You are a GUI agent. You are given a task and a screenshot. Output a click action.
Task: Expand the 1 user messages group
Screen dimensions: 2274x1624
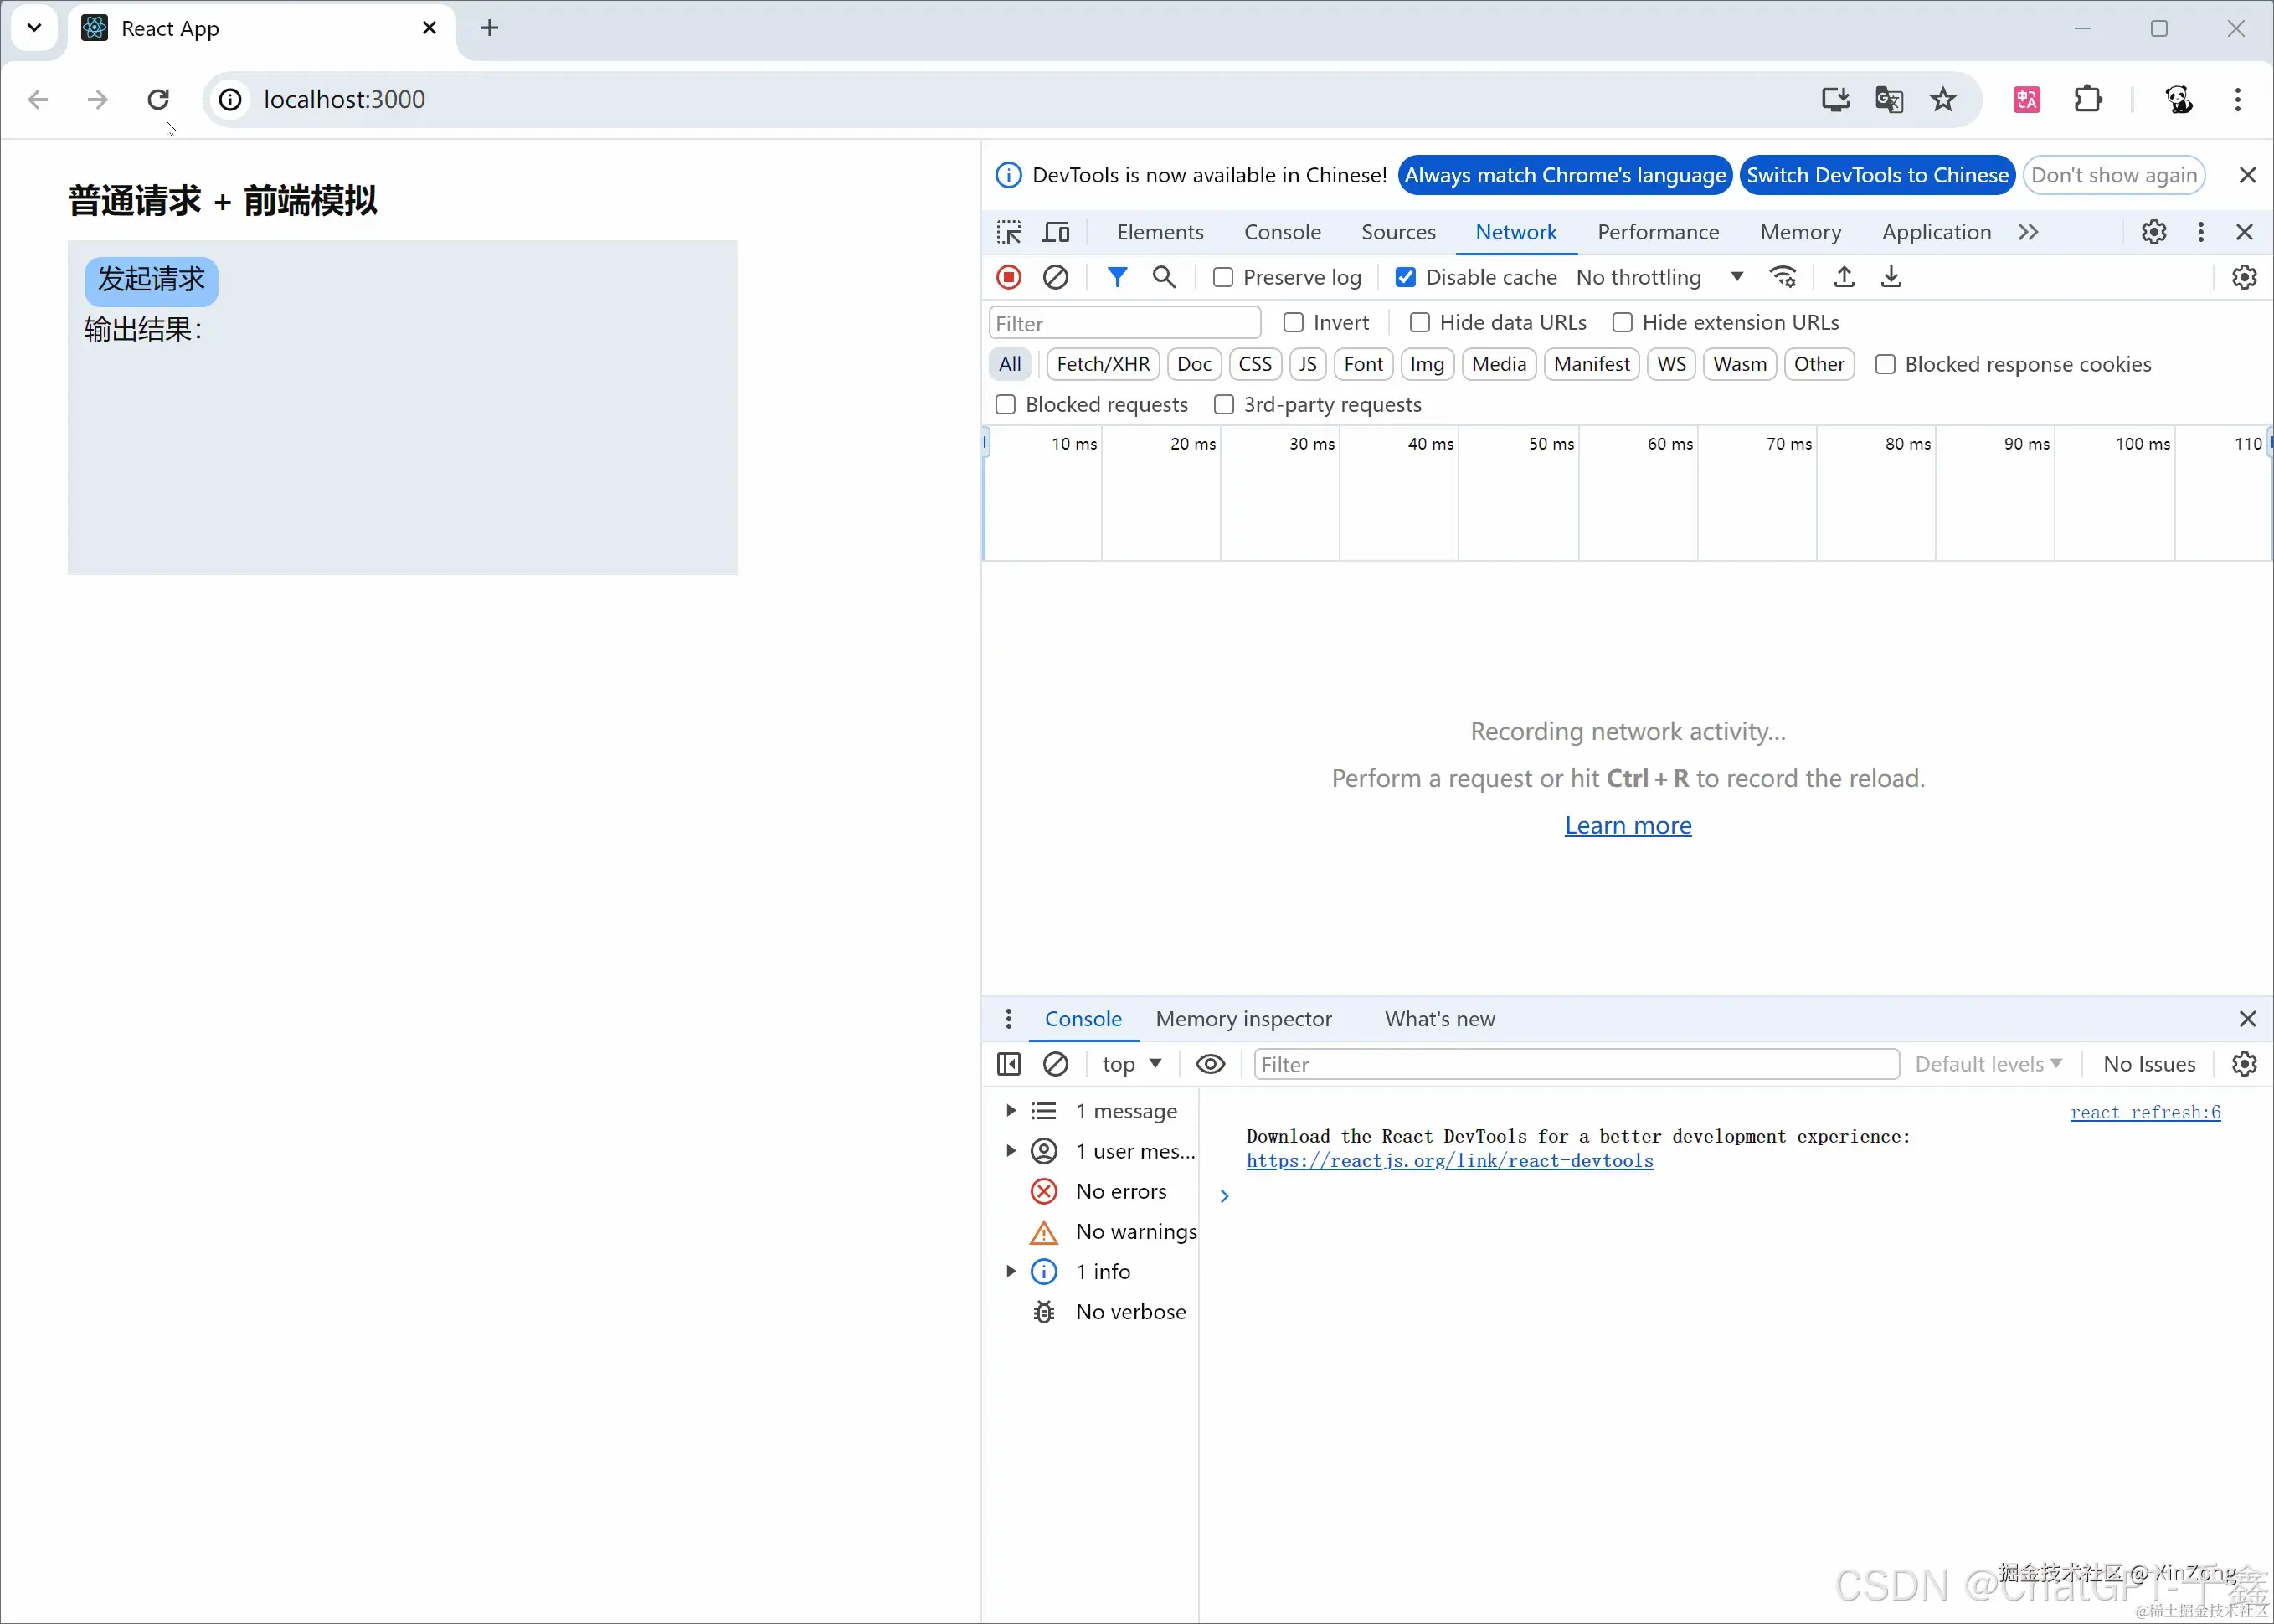[1011, 1151]
